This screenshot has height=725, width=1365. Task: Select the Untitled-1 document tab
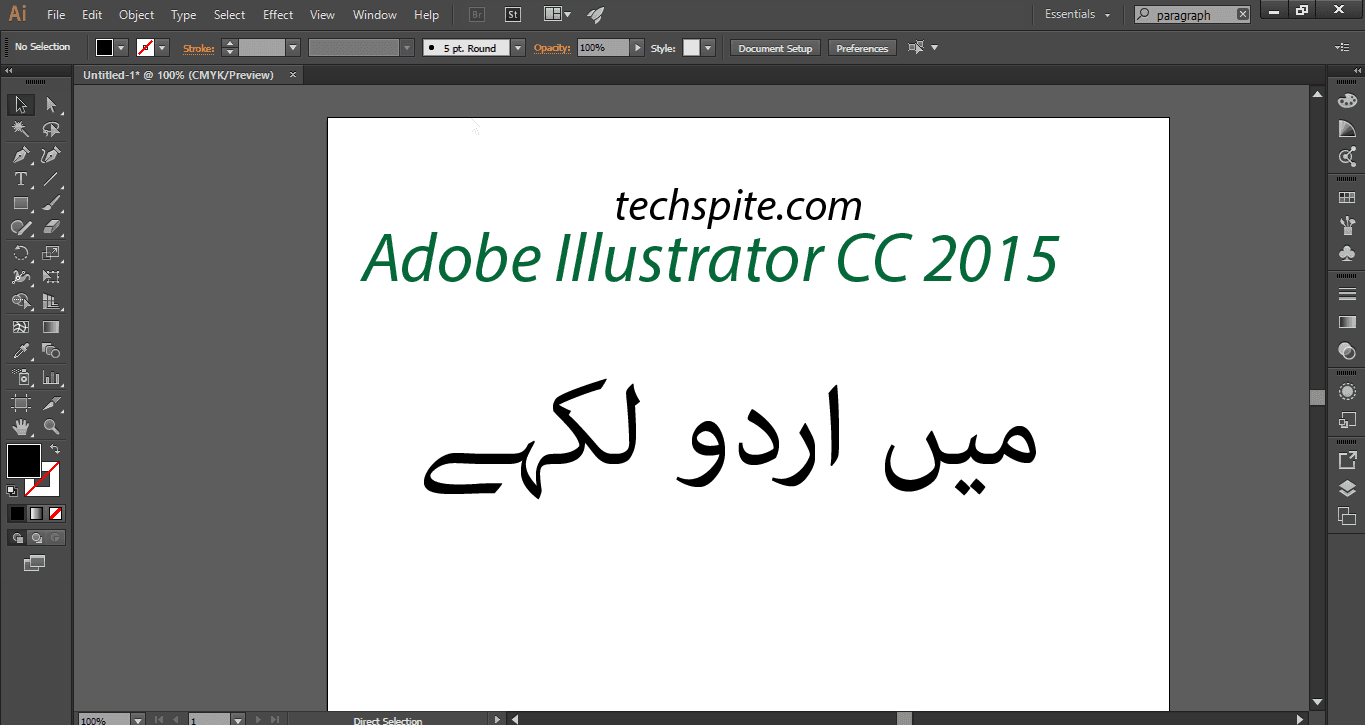click(x=180, y=74)
